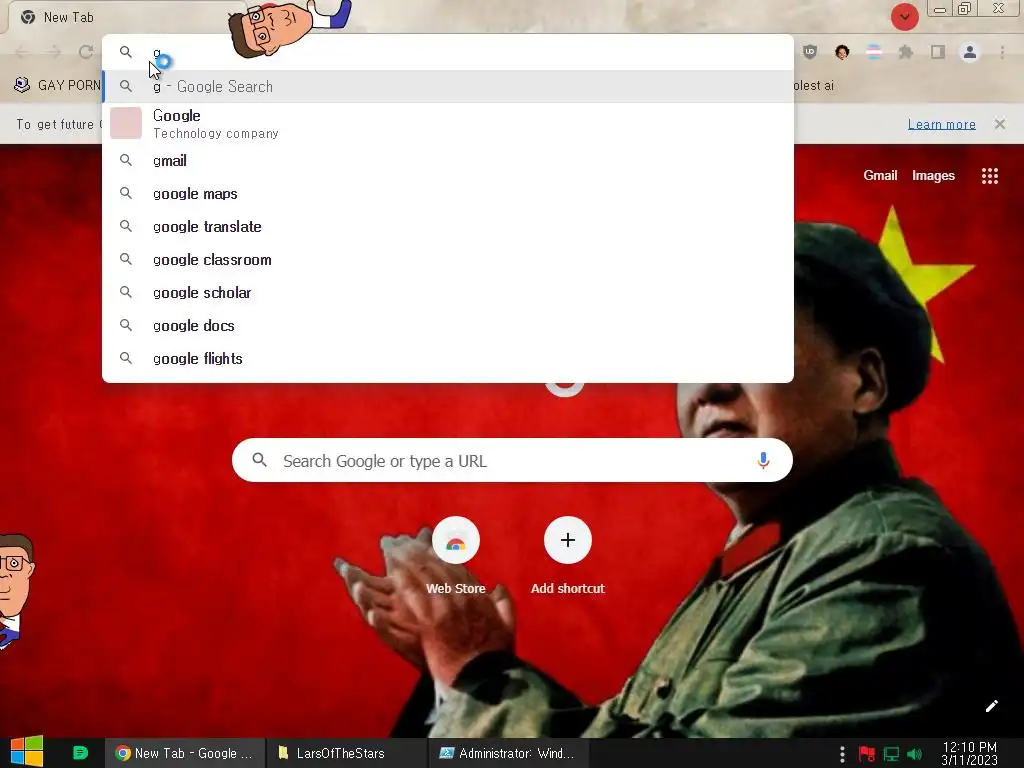Open the Chrome three-dot menu
This screenshot has height=768, width=1024.
pyautogui.click(x=1002, y=52)
